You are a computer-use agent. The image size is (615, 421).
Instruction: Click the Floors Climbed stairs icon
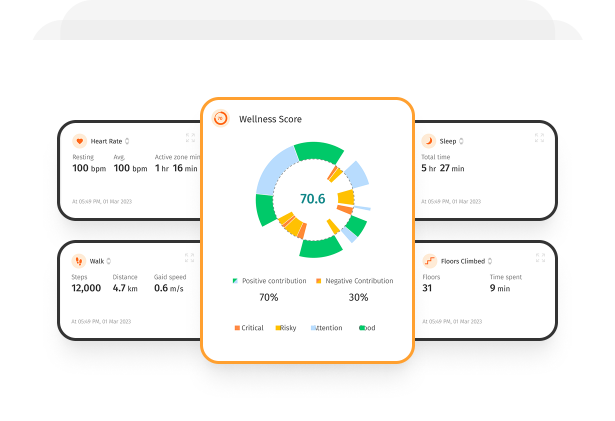(x=430, y=261)
